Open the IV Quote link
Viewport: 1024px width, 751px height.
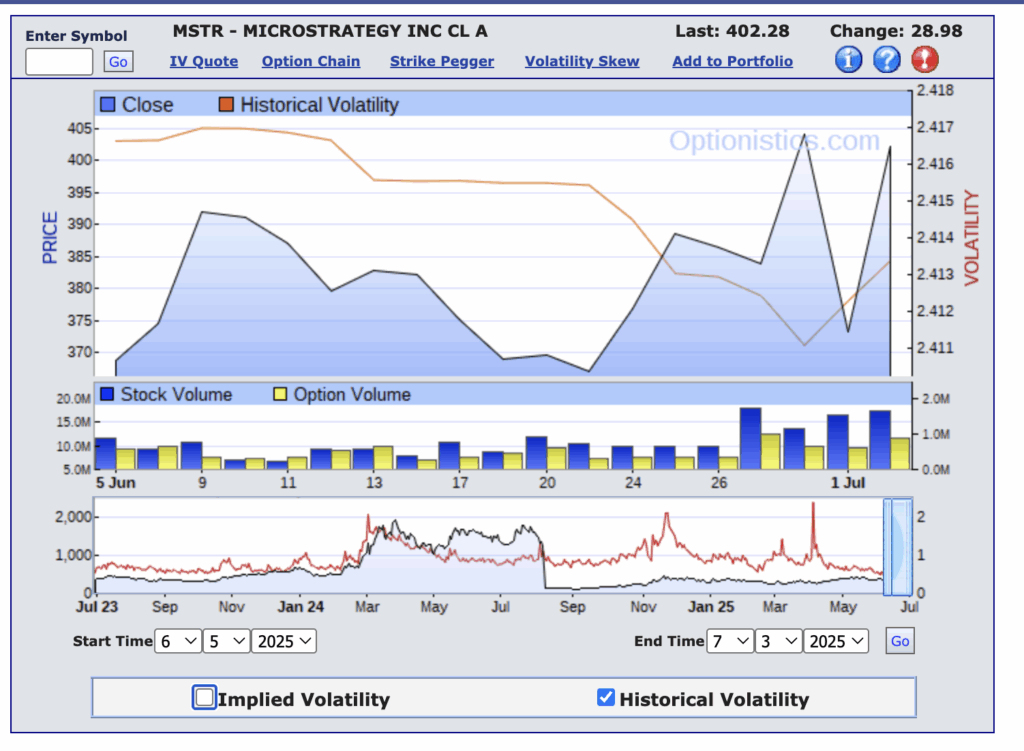[204, 61]
